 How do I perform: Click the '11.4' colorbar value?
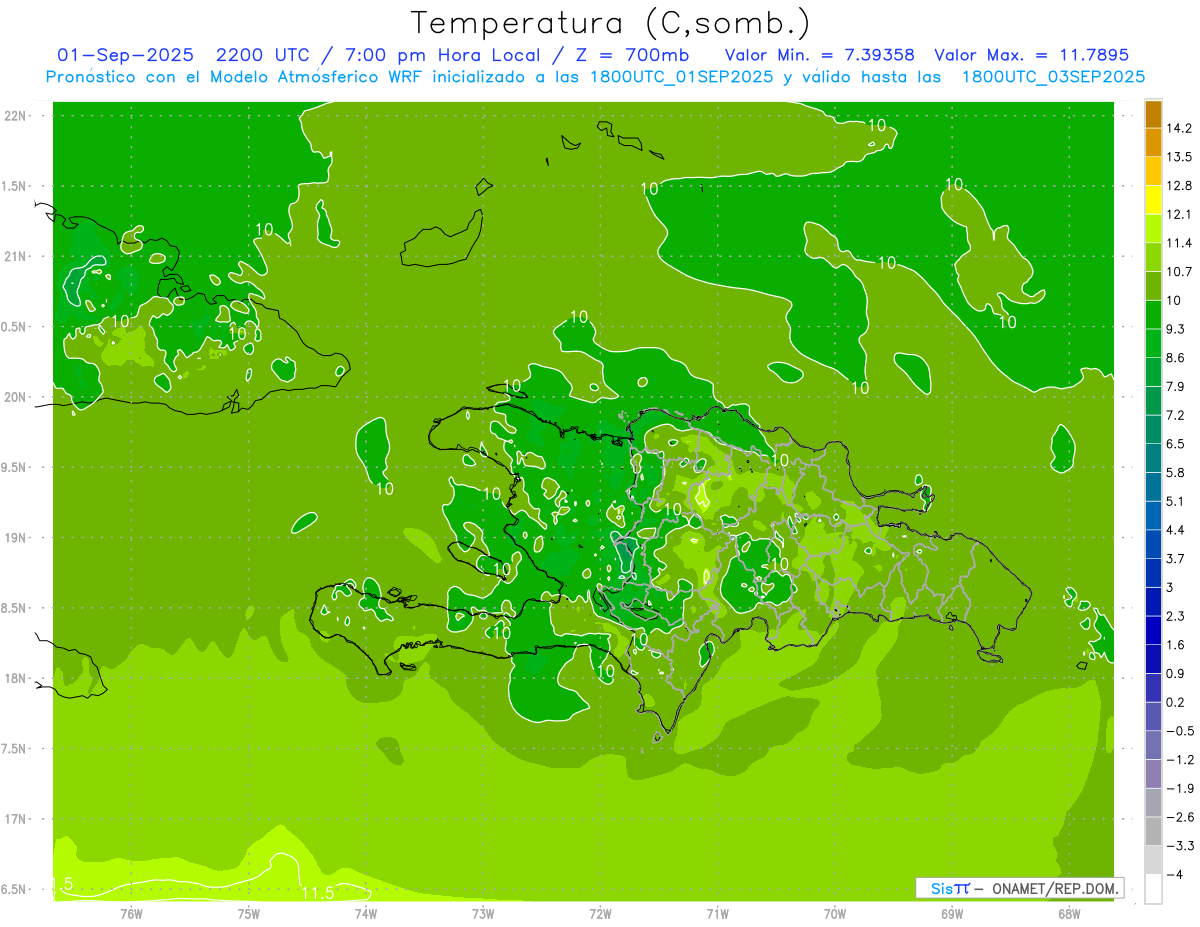pyautogui.click(x=1180, y=243)
